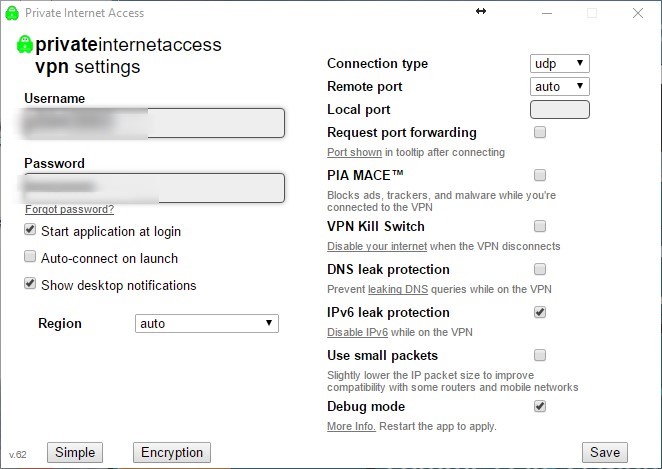Minimize the VPN settings window
Viewport: 662px width, 469px height.
pyautogui.click(x=547, y=13)
